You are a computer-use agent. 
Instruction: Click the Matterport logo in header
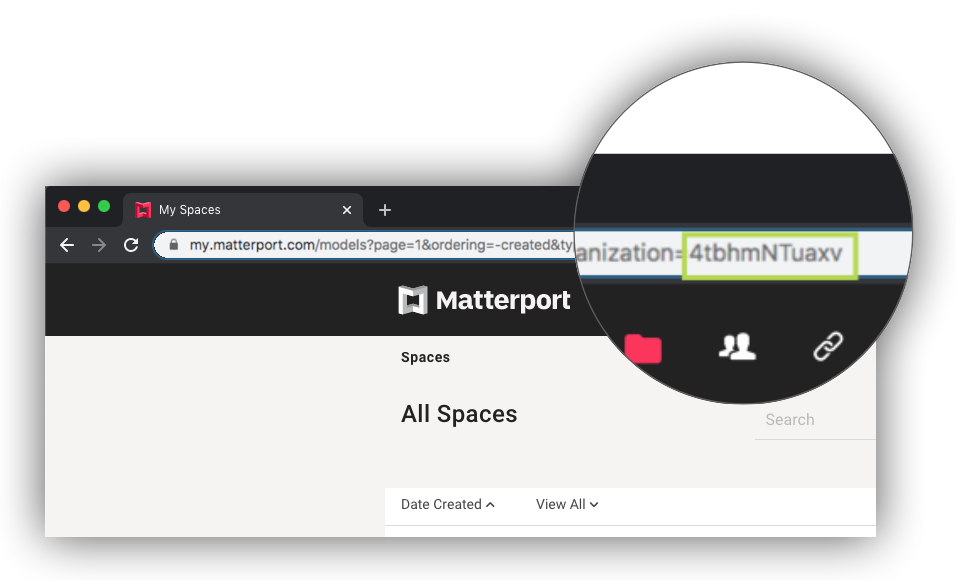click(x=485, y=300)
